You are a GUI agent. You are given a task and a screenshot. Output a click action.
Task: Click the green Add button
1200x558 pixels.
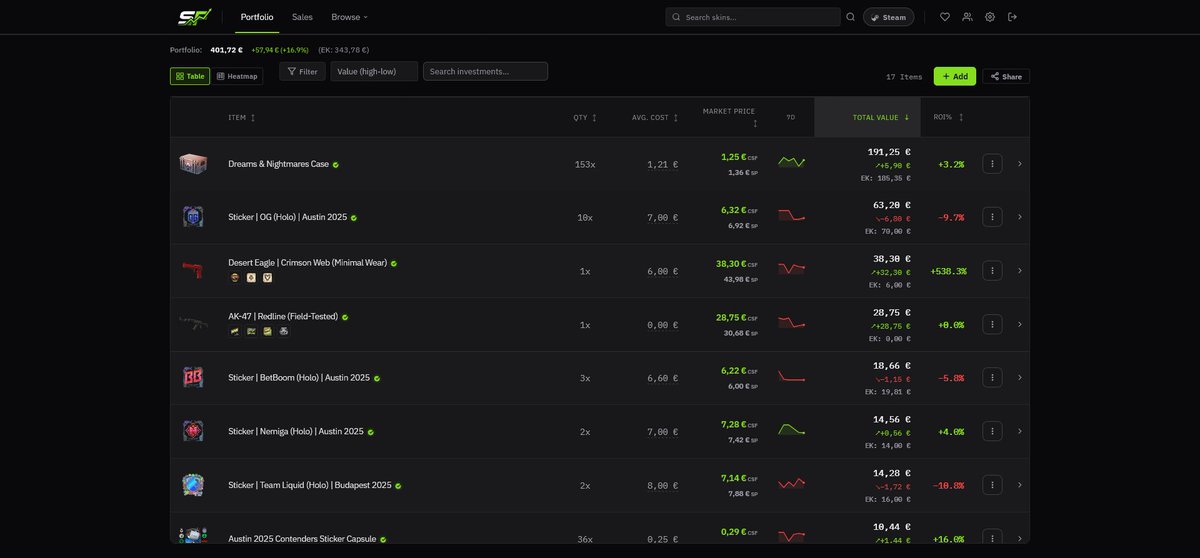(x=955, y=76)
